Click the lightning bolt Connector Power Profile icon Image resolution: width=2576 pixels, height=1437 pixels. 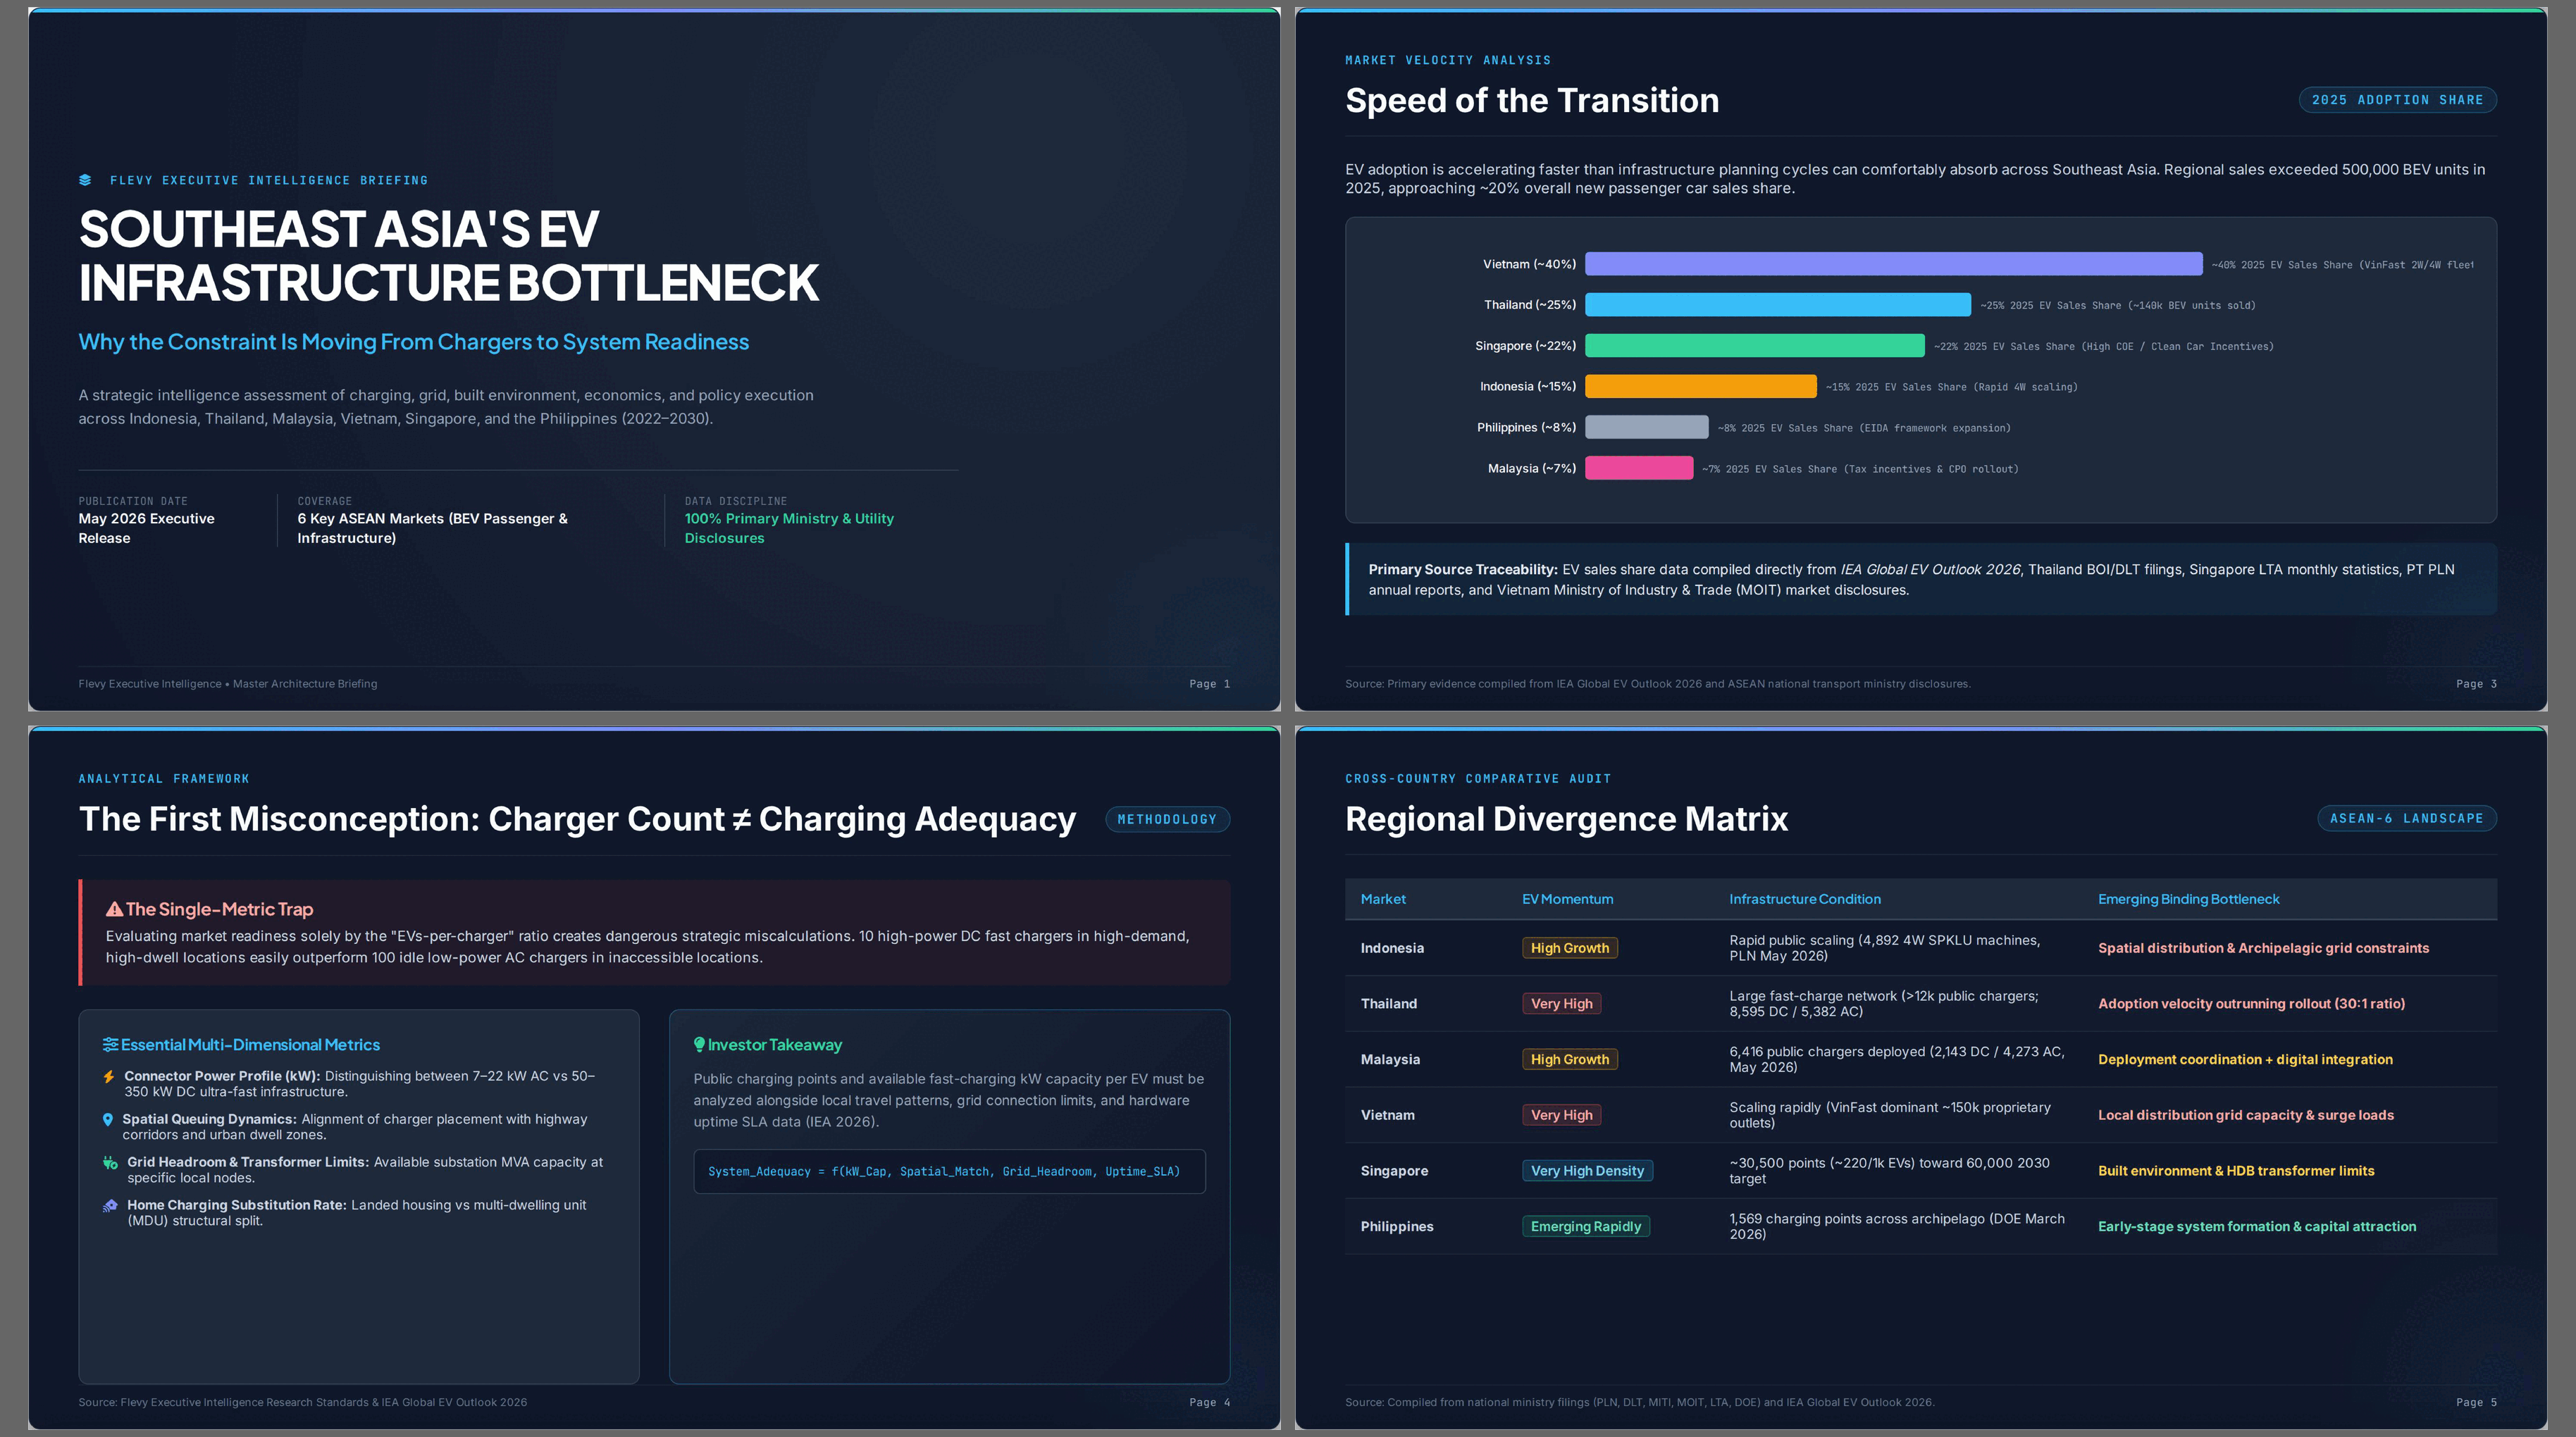tap(109, 1077)
